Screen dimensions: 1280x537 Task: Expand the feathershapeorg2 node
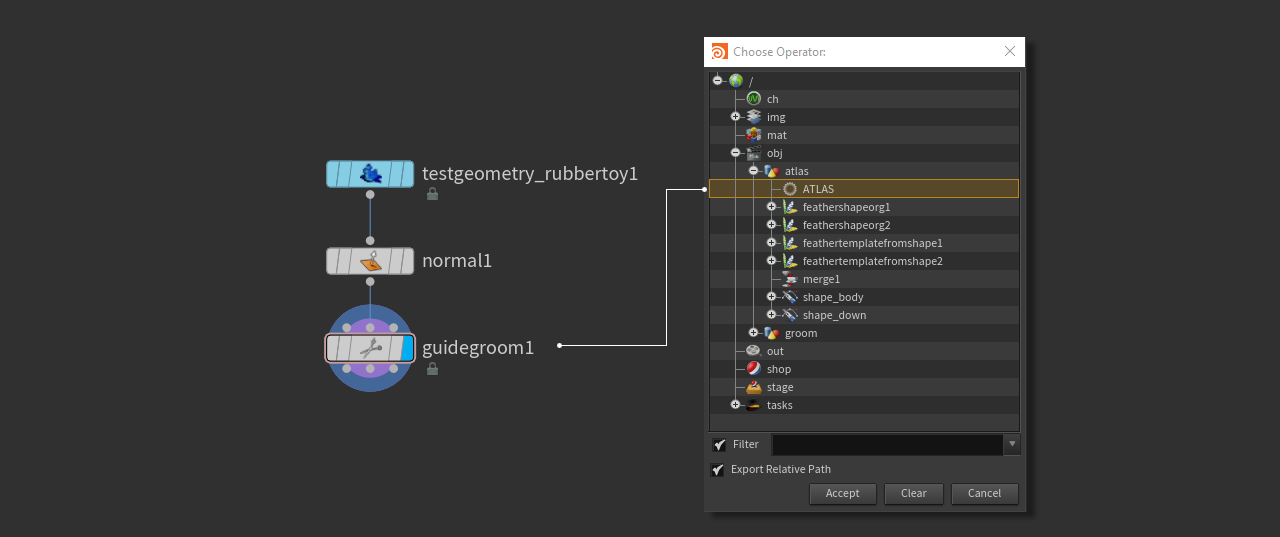click(772, 225)
